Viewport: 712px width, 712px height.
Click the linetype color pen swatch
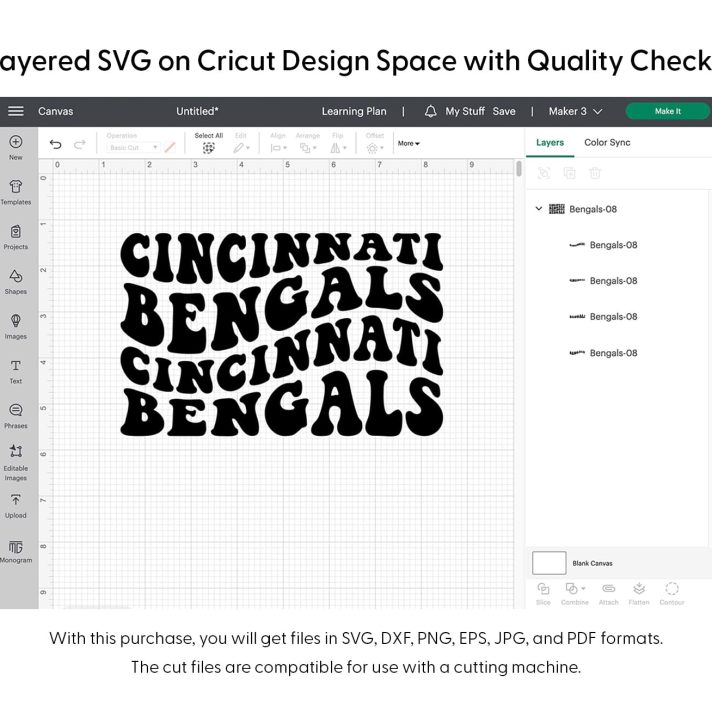(x=170, y=148)
